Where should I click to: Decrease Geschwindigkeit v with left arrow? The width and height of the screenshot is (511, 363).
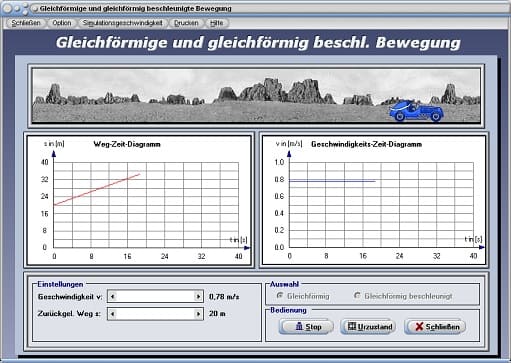[x=113, y=296]
